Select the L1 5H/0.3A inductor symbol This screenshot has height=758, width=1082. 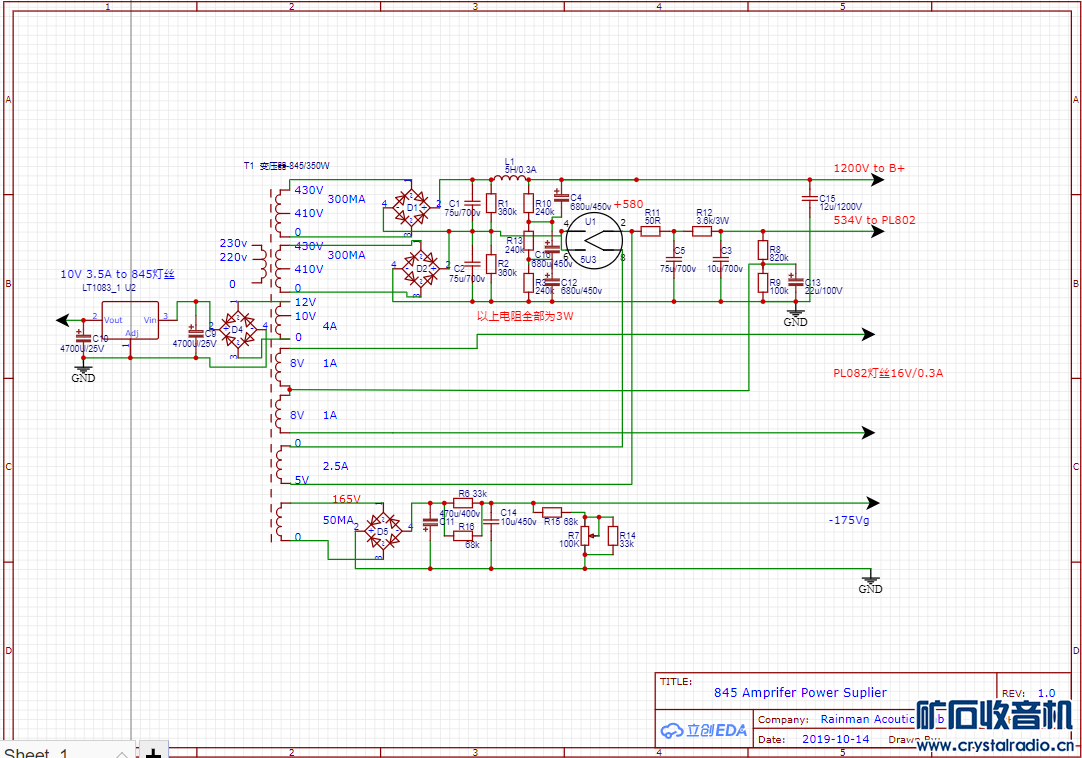coord(509,179)
